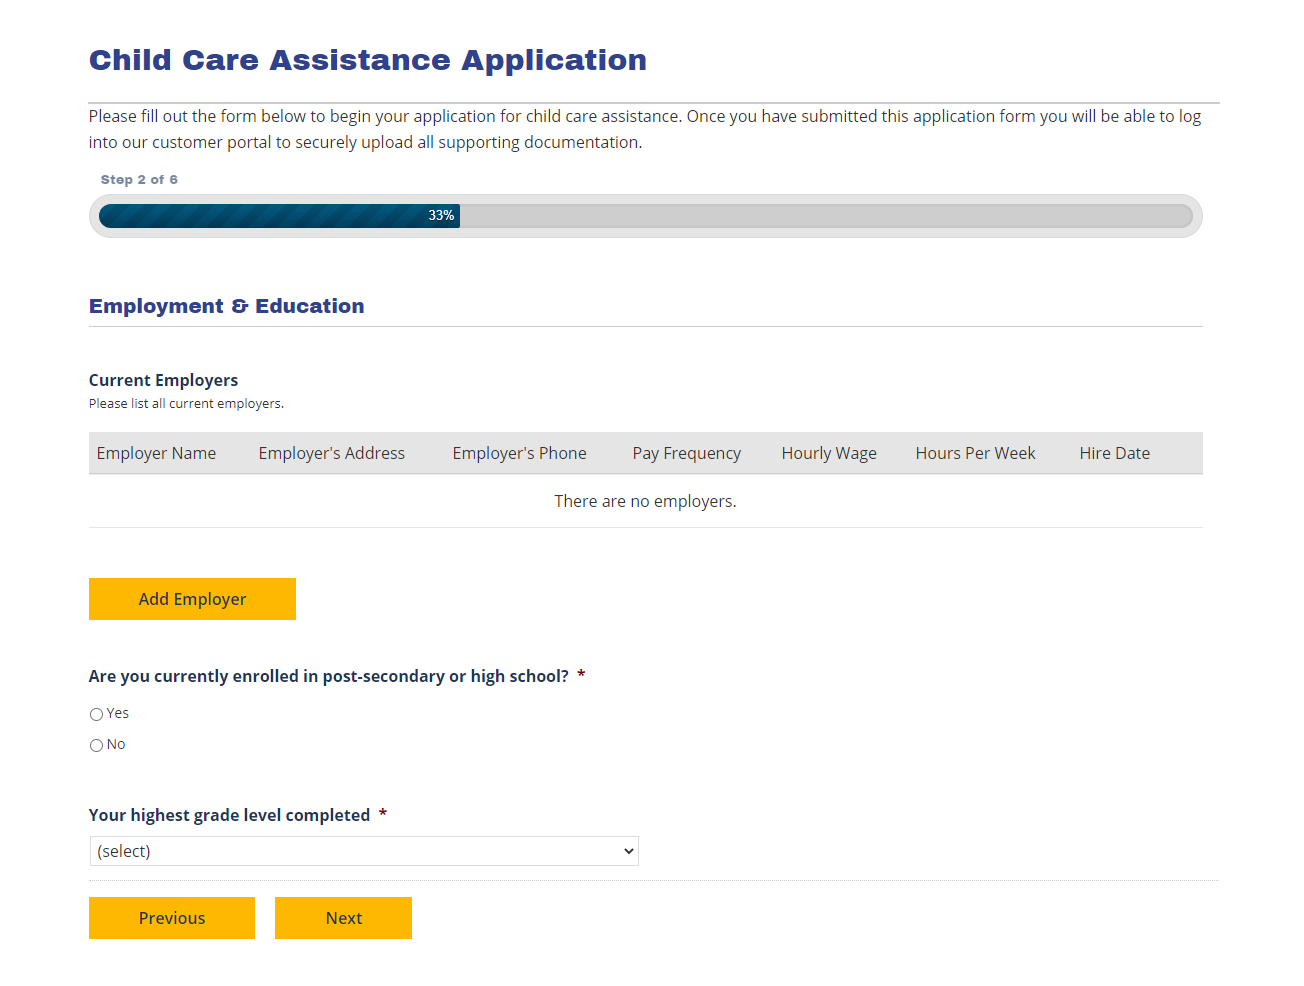
Task: Click the Employer's Address column header
Action: [x=331, y=453]
